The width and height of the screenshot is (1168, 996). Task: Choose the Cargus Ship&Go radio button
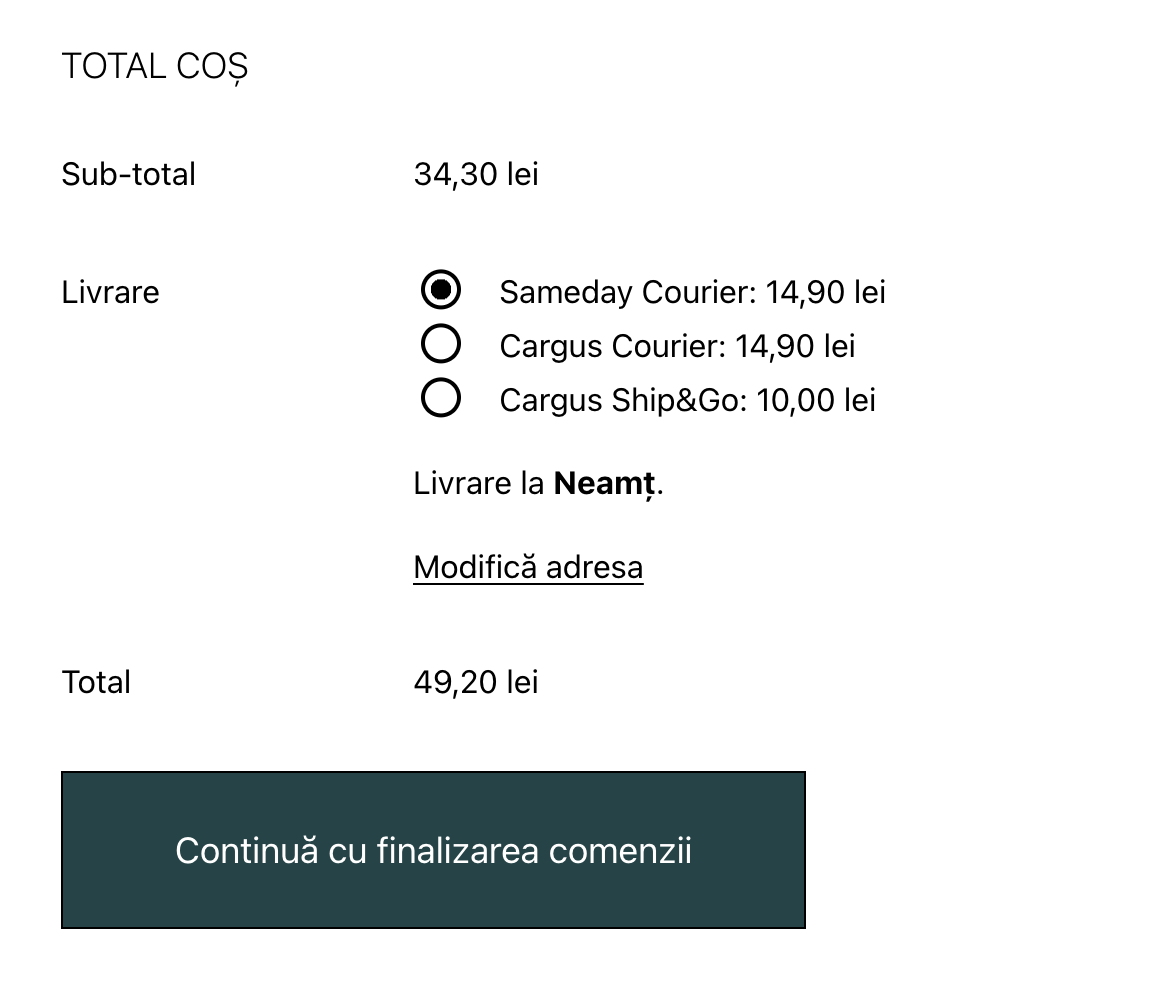coord(440,398)
